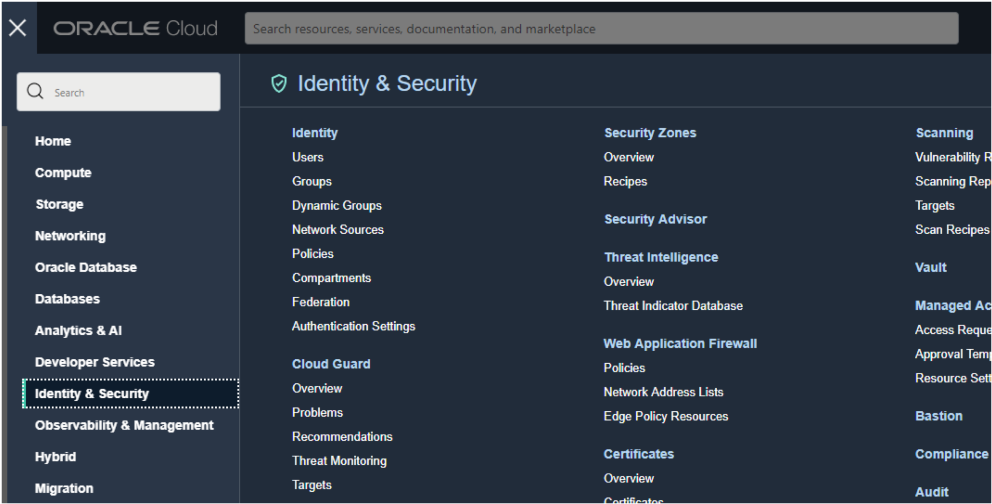The width and height of the screenshot is (992, 504).
Task: Open Authentication Settings link
Action: pos(353,326)
